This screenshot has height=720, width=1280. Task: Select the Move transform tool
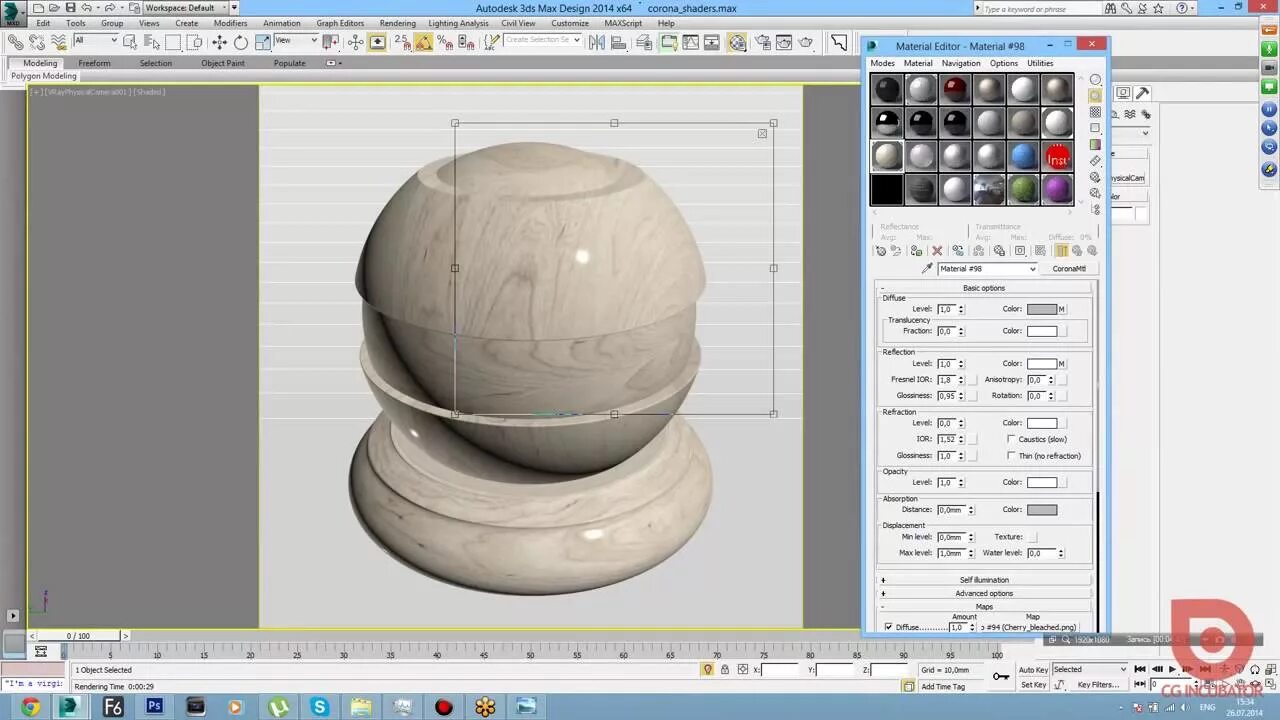219,42
